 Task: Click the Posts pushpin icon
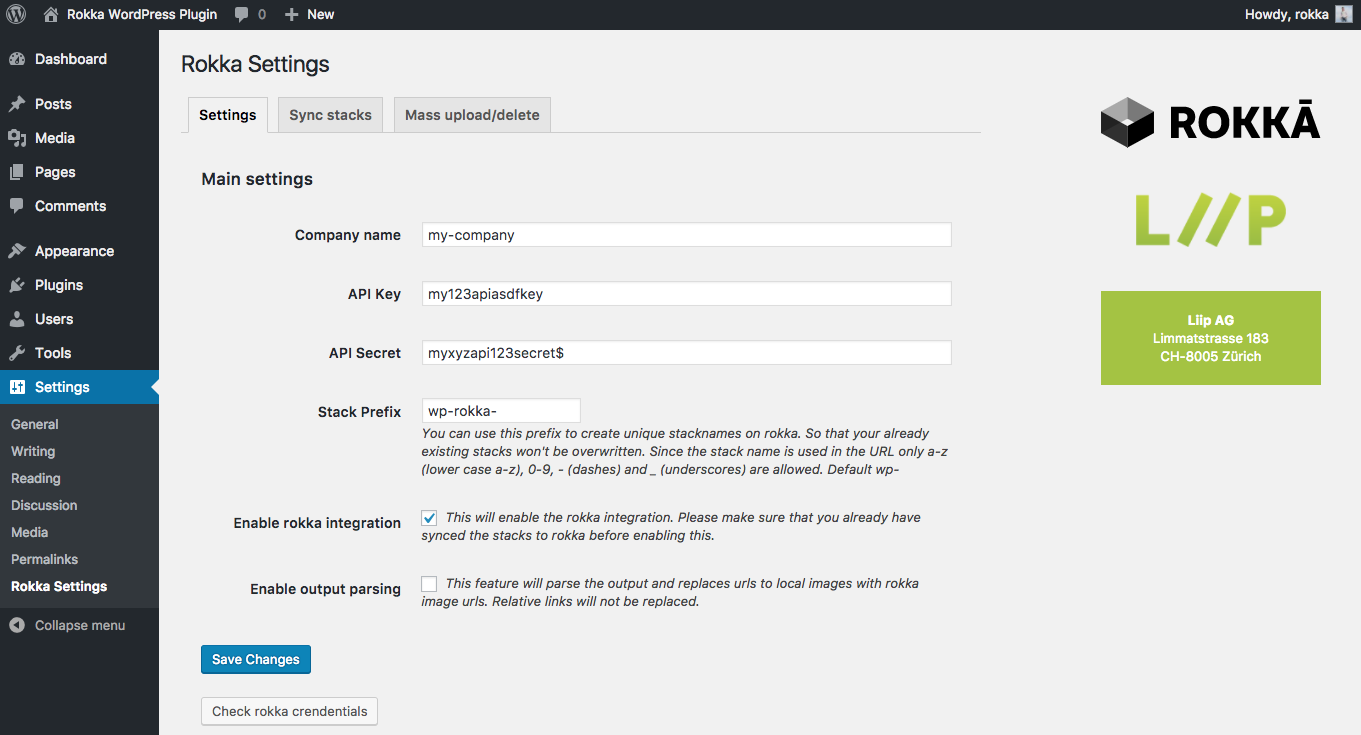17,104
